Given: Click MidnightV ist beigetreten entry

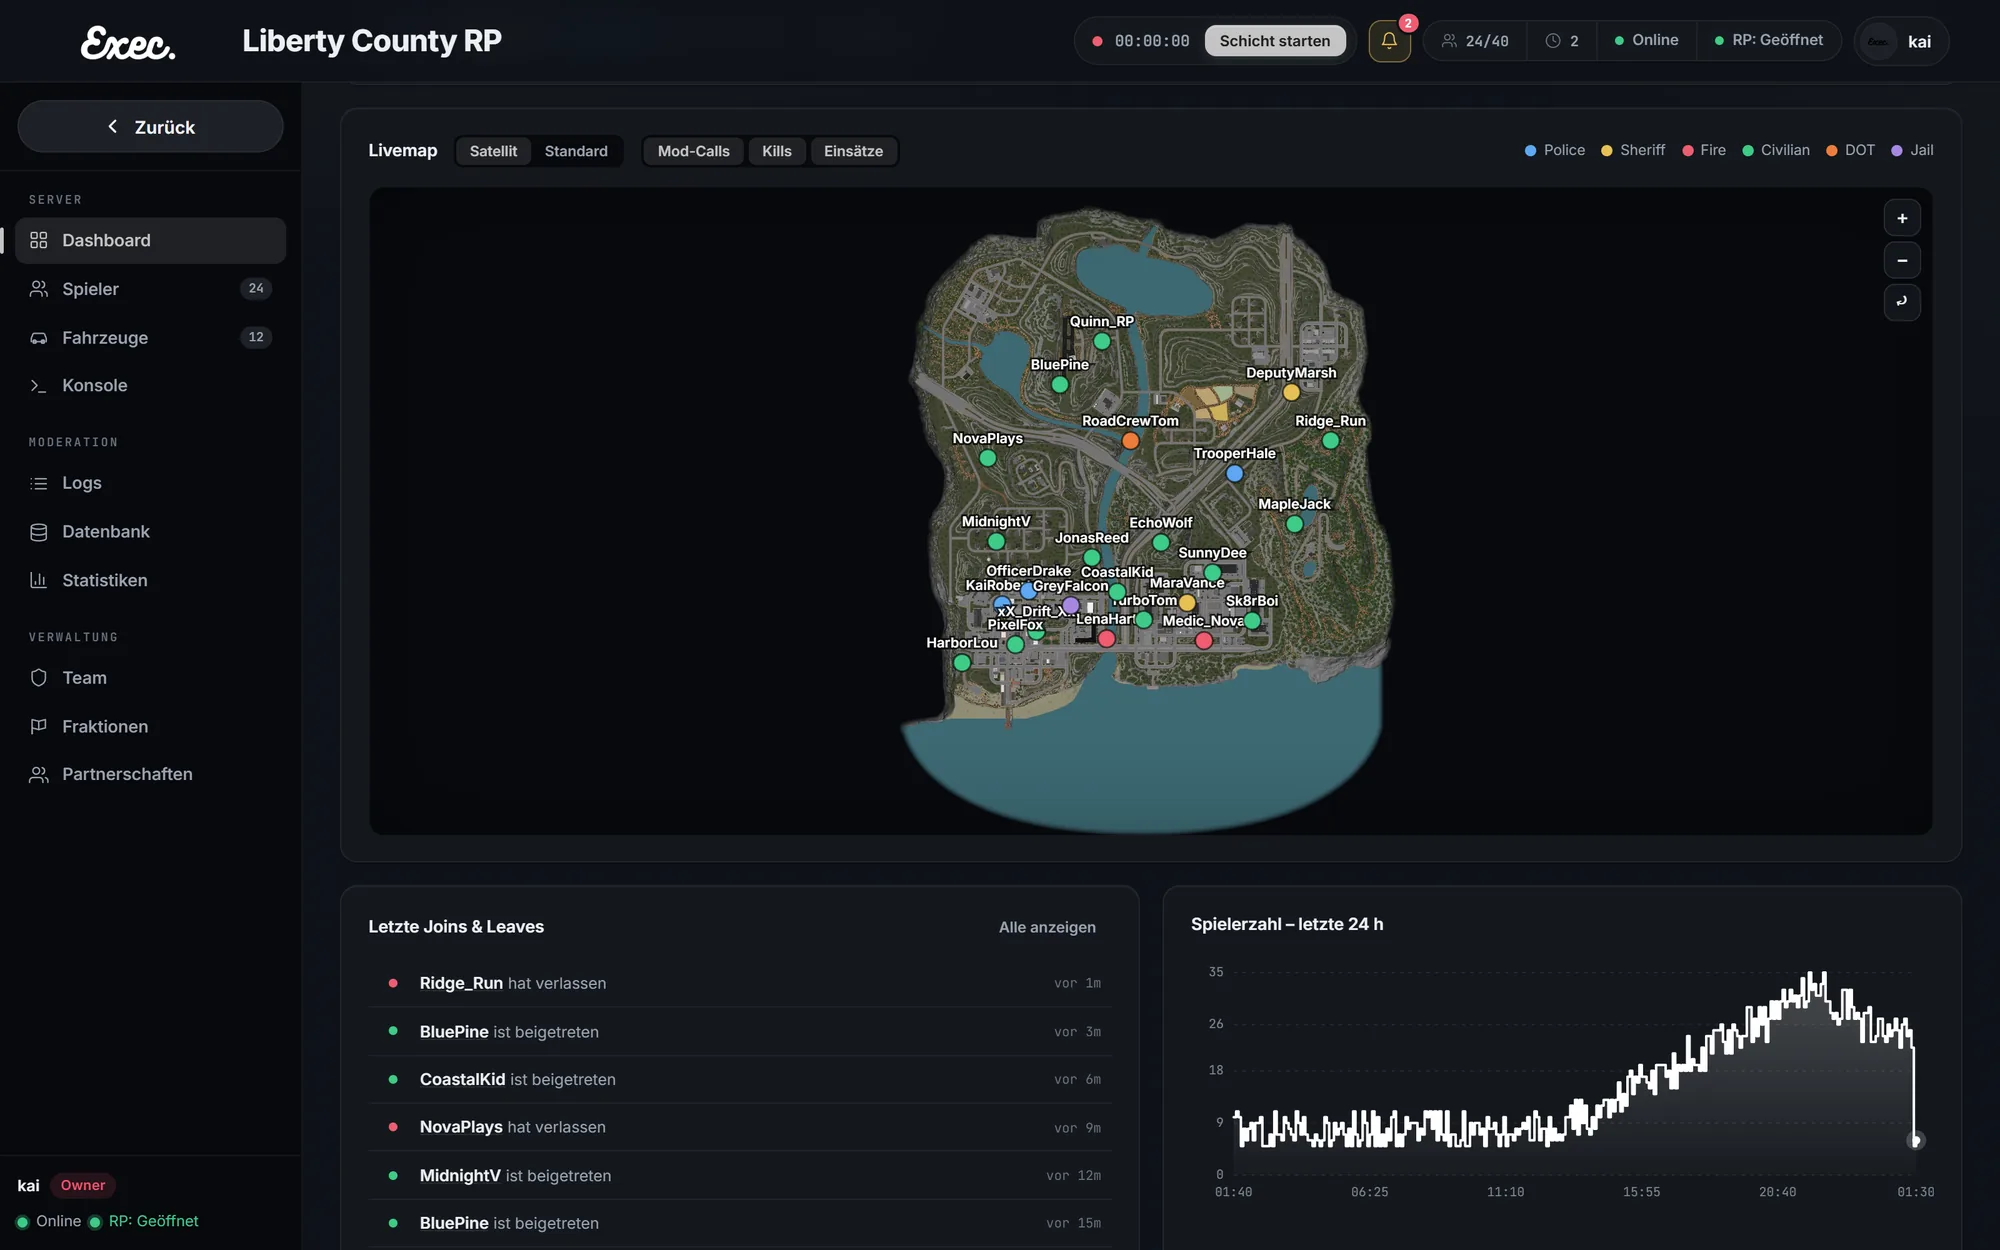Looking at the screenshot, I should 740,1175.
